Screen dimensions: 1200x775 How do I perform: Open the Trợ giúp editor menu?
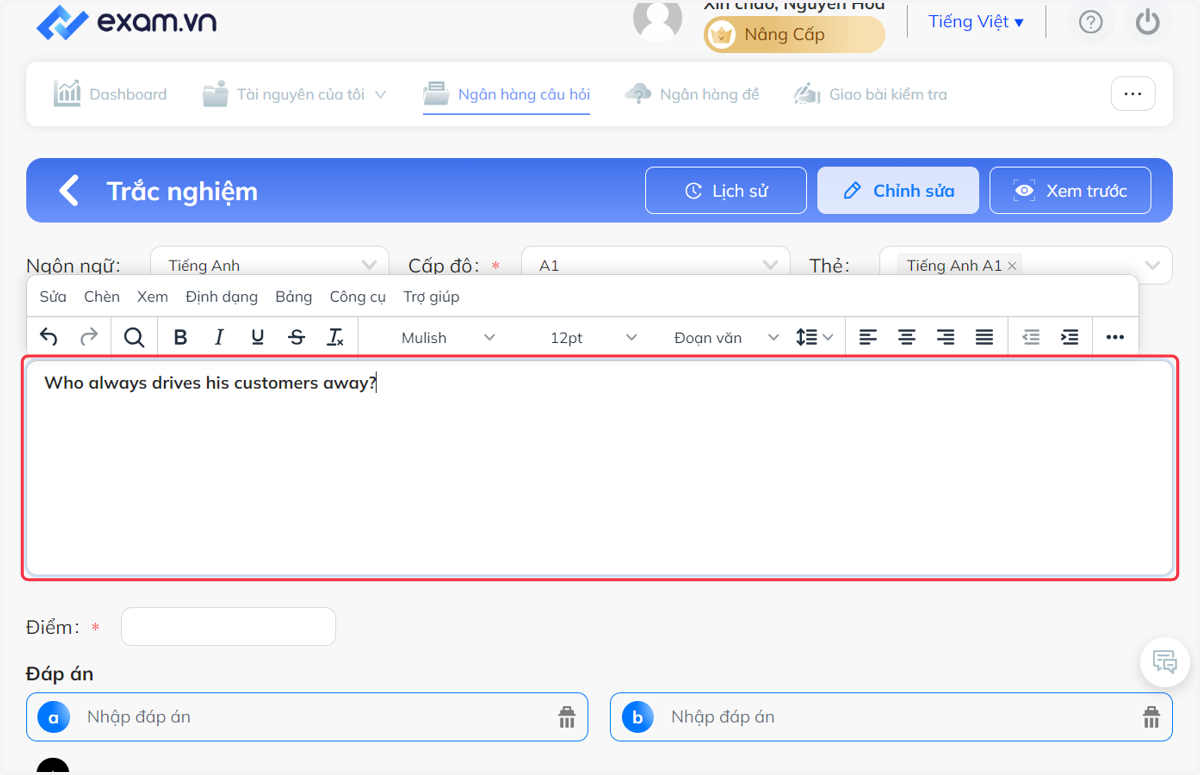(432, 296)
